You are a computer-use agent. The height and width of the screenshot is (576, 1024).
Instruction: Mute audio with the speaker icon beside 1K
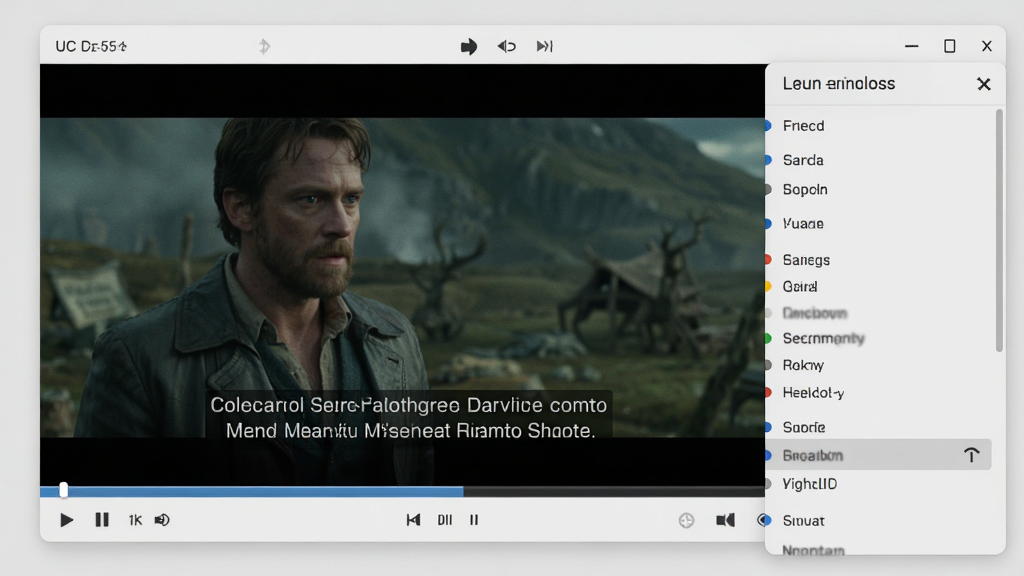[x=162, y=520]
